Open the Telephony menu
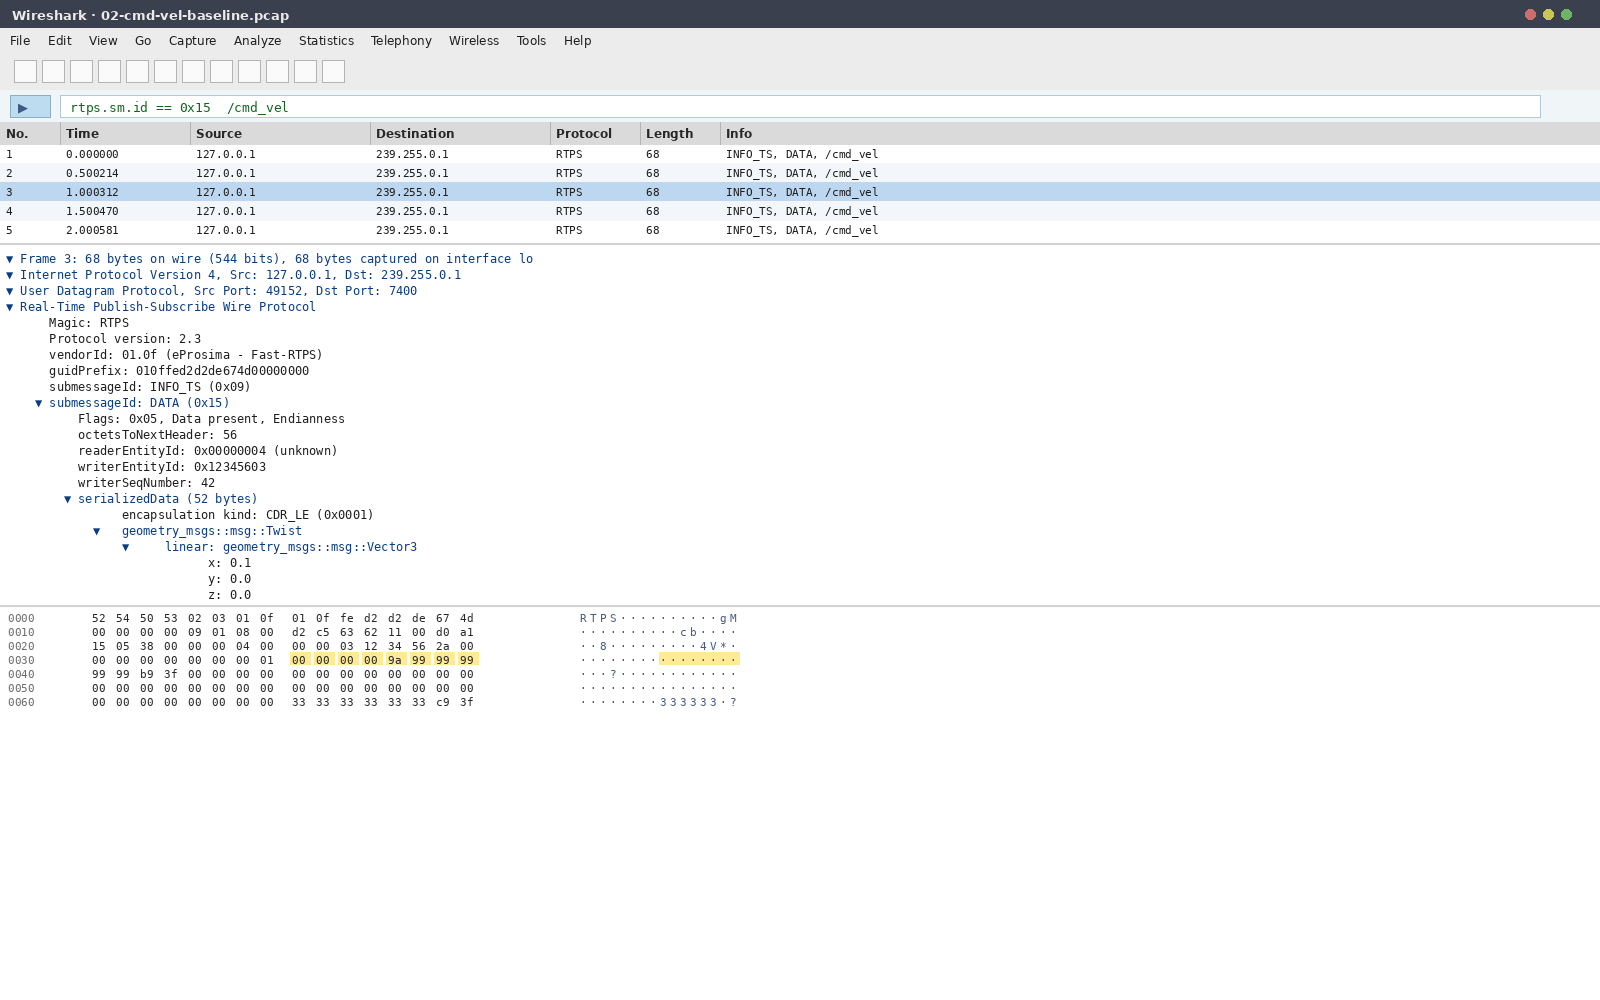The image size is (1600, 1000). coord(402,41)
